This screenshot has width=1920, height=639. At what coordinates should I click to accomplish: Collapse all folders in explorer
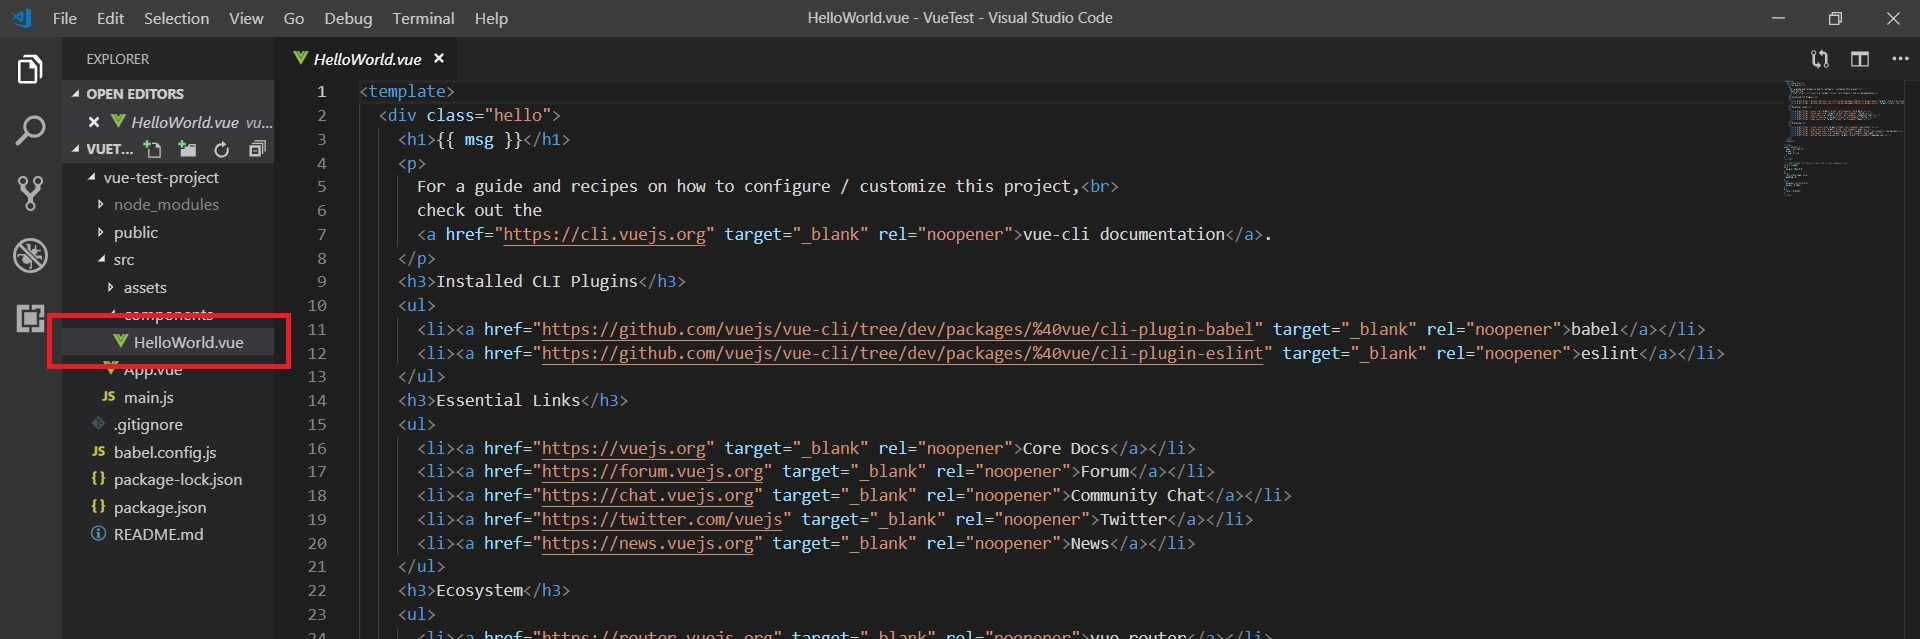pyautogui.click(x=257, y=149)
